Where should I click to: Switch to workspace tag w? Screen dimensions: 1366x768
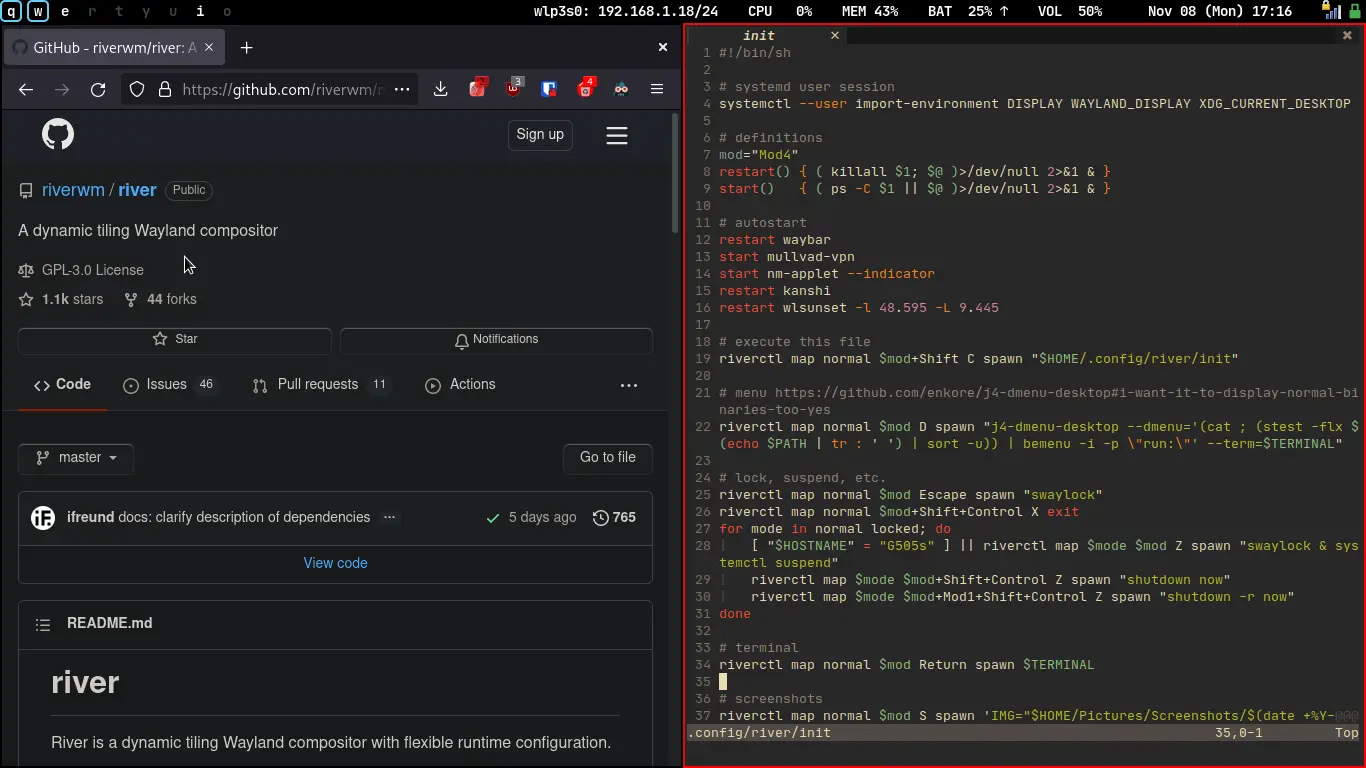pyautogui.click(x=38, y=11)
